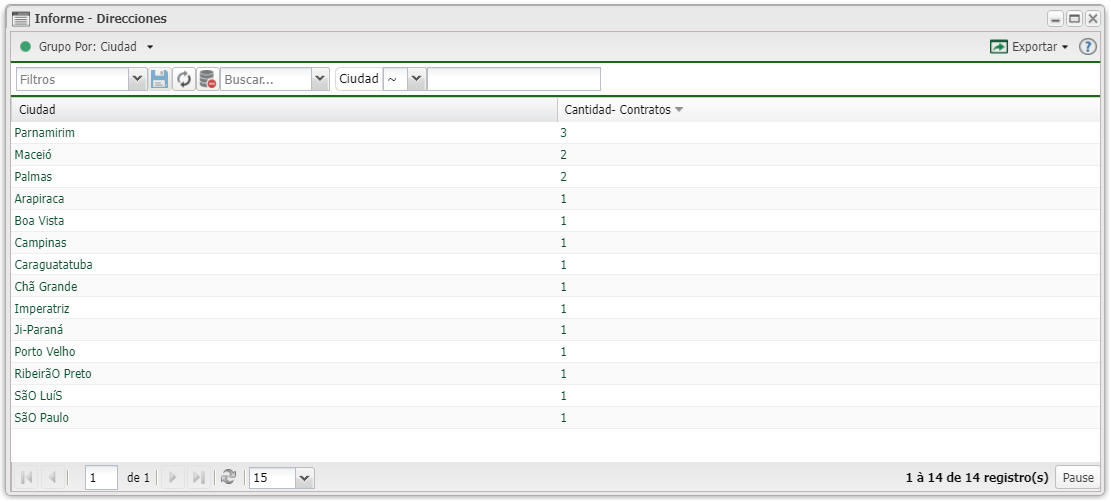Refresh the grid using the pagination refresh icon
The height and width of the screenshot is (502, 1111).
(x=227, y=478)
